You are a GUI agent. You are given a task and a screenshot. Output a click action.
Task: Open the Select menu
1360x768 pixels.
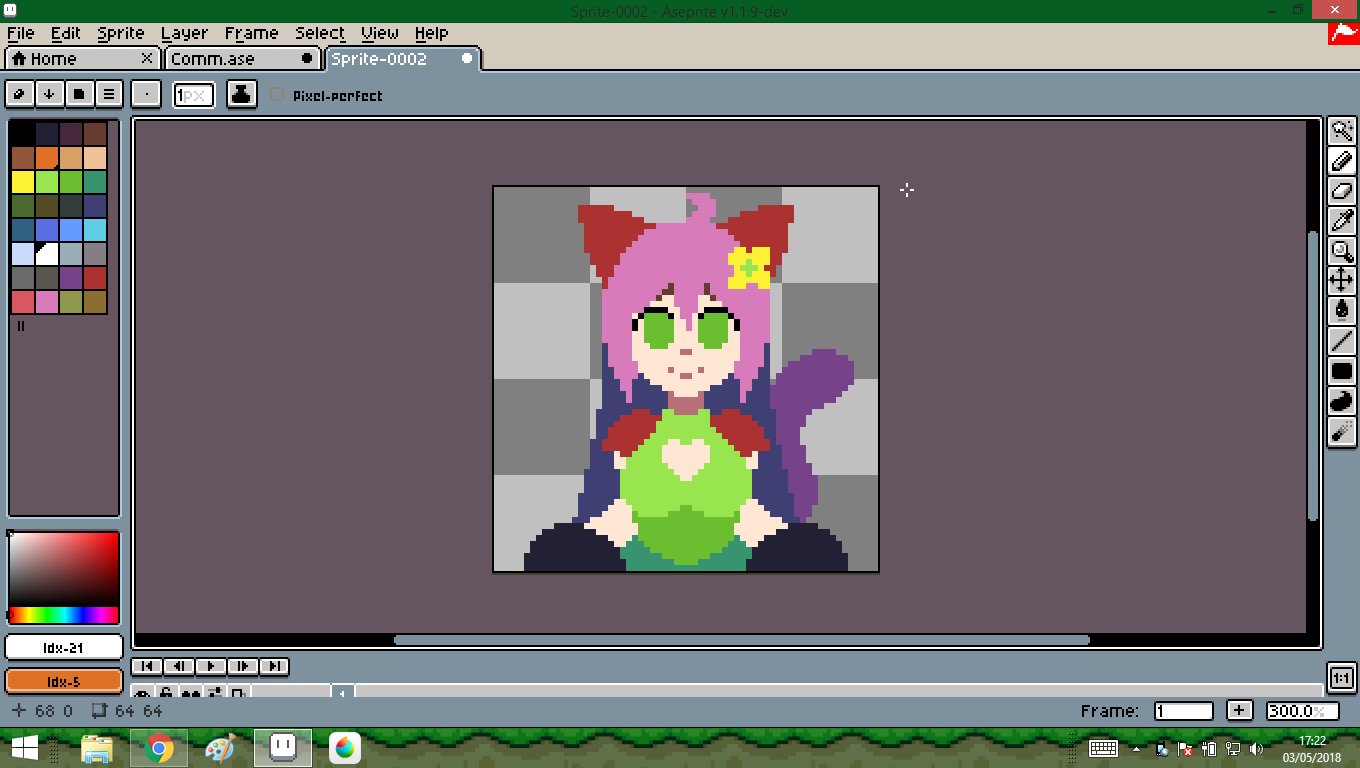(x=319, y=33)
